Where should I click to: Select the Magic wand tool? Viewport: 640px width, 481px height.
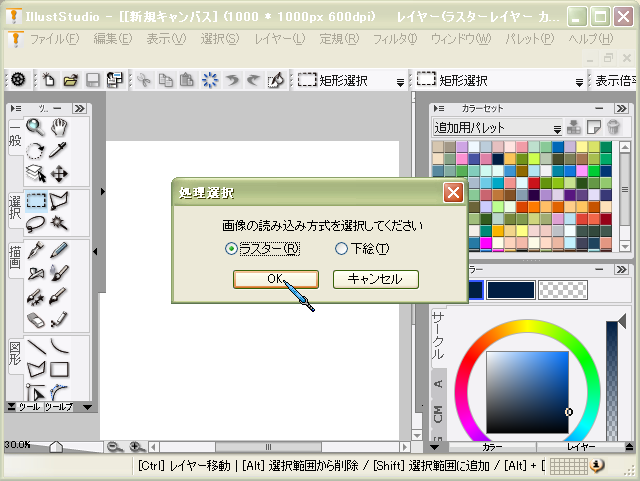click(x=59, y=224)
